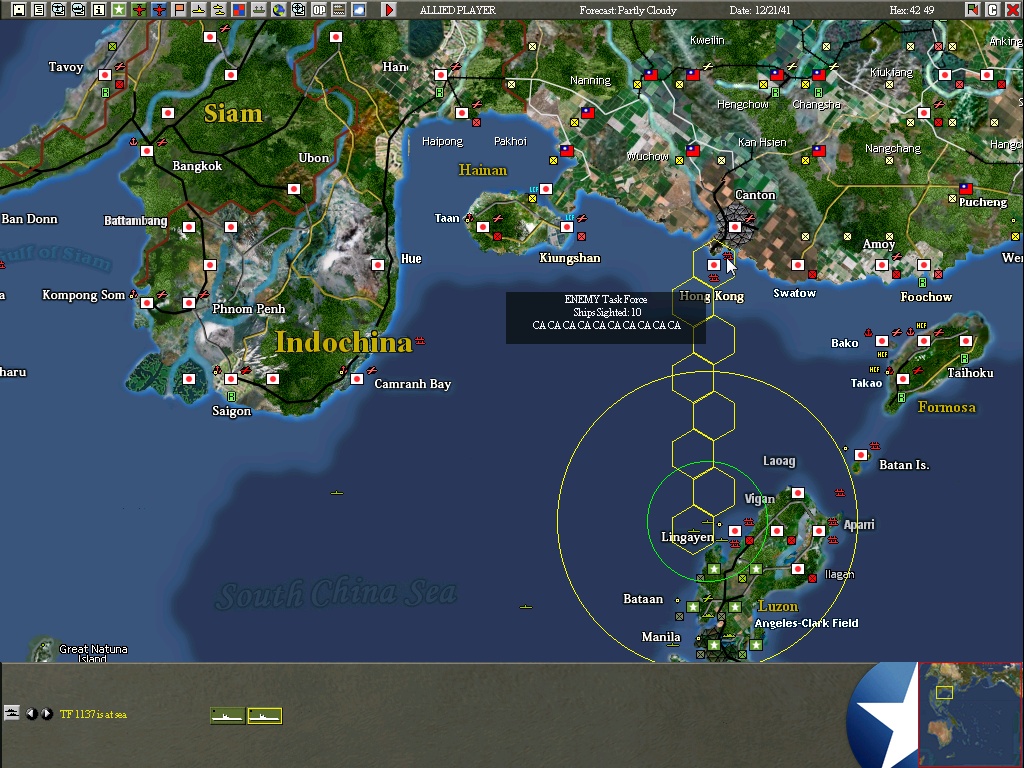Click the enemy ship icon beside Indochina label

pyautogui.click(x=420, y=341)
